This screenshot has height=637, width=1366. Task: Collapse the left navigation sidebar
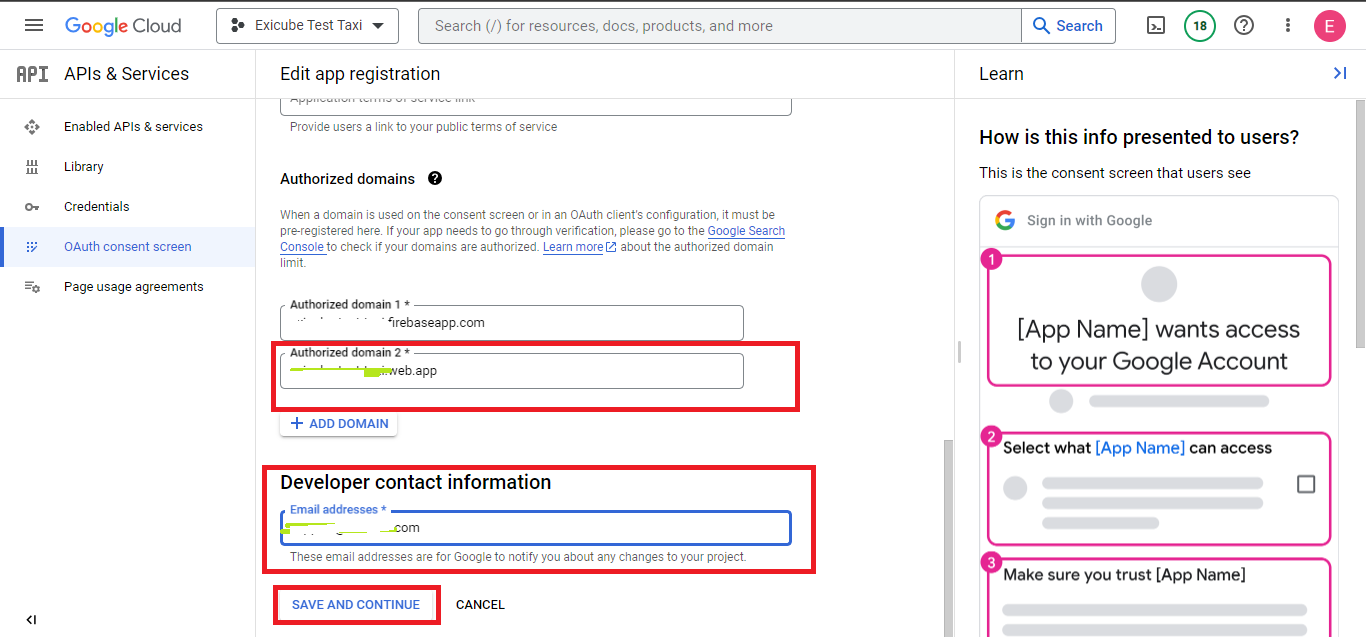pos(31,620)
